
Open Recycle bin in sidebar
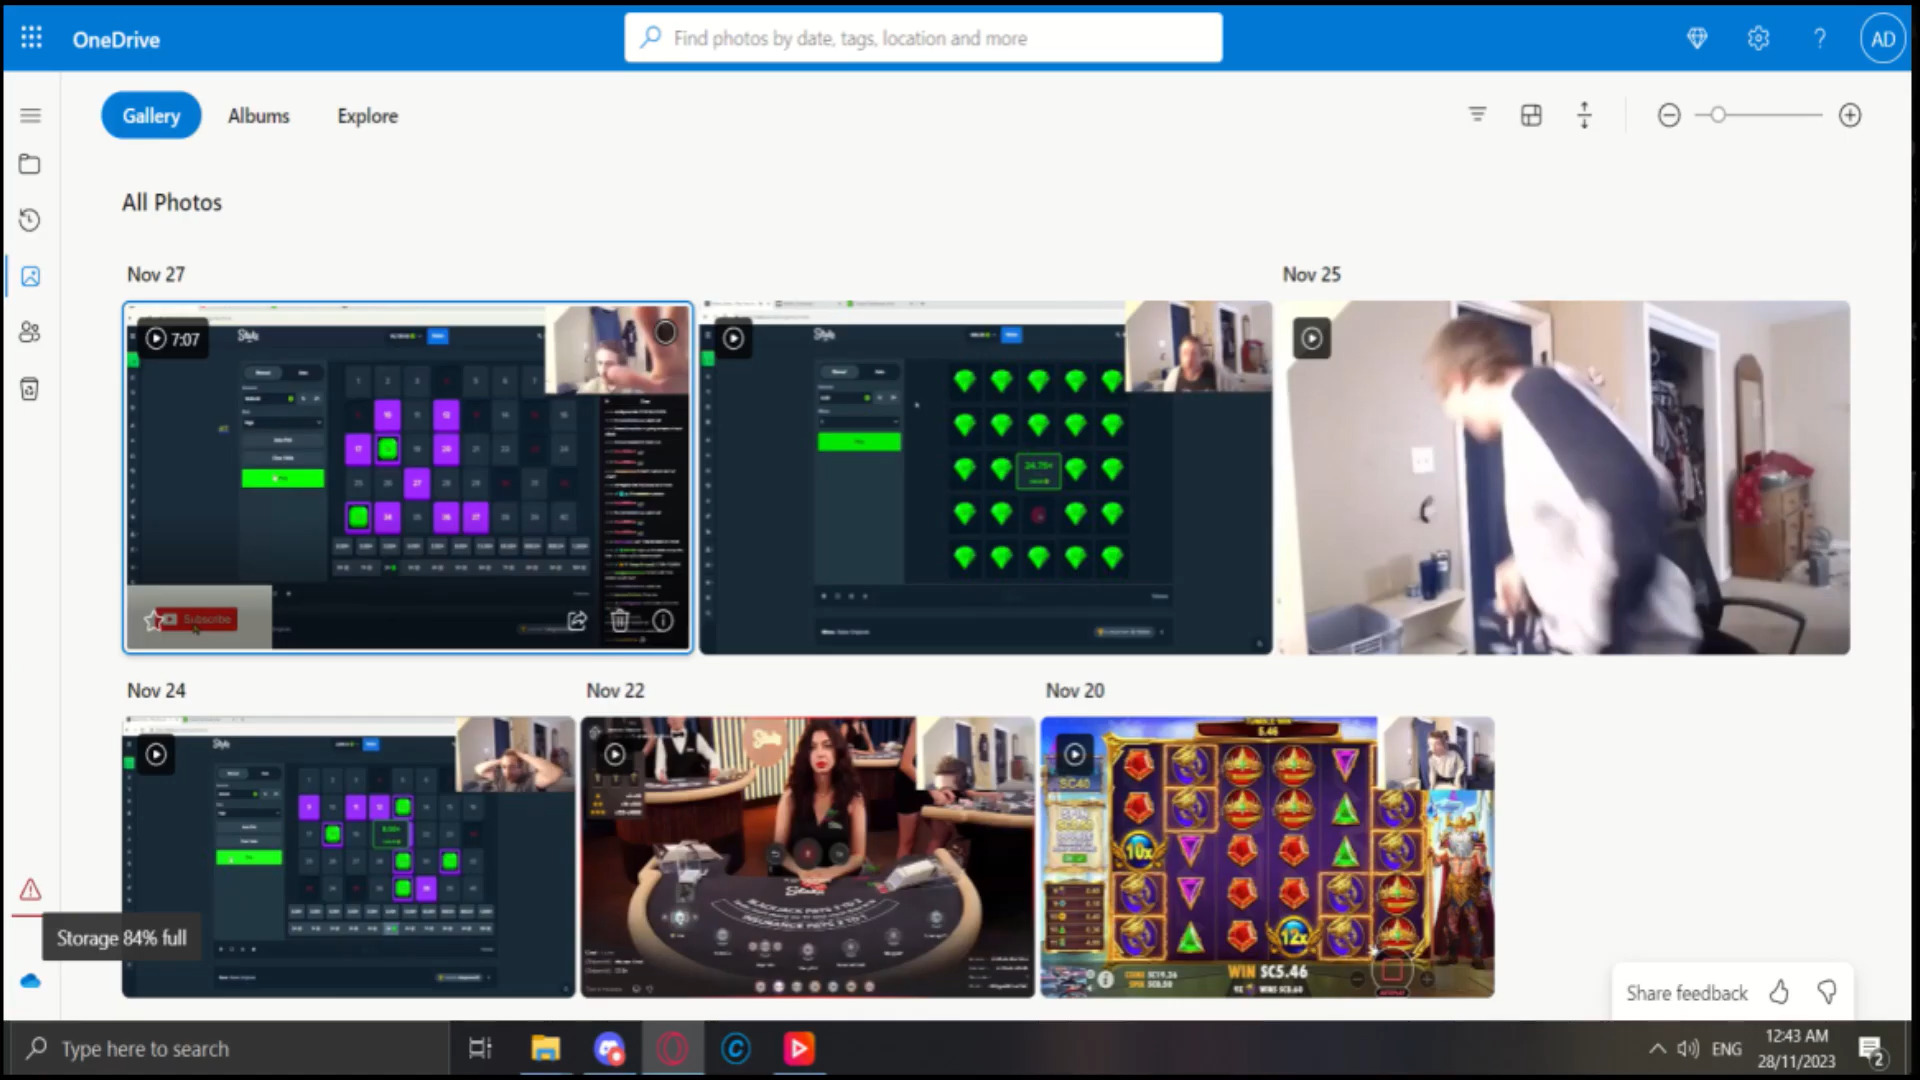tap(30, 389)
